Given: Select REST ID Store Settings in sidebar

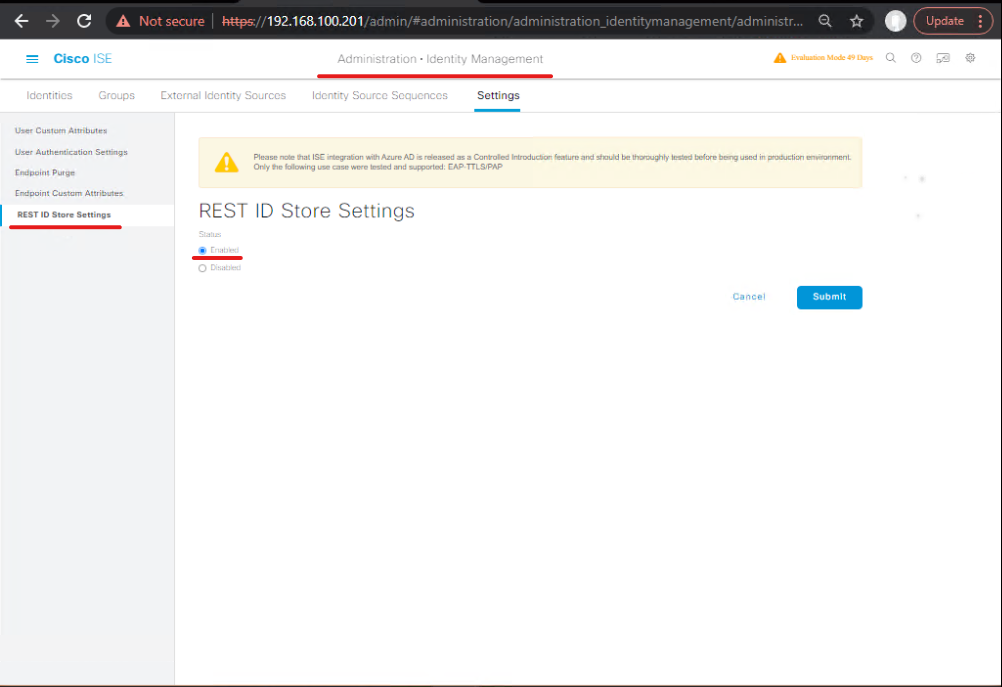Looking at the screenshot, I should [64, 215].
